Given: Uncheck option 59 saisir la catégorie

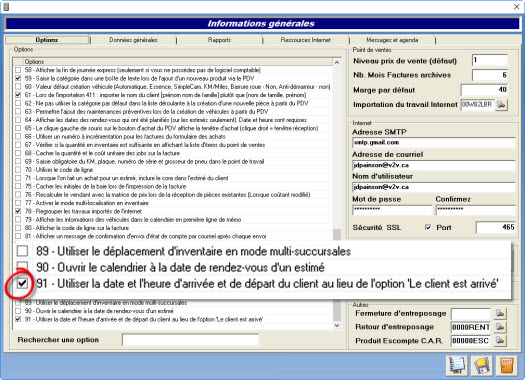Looking at the screenshot, I should [18, 78].
